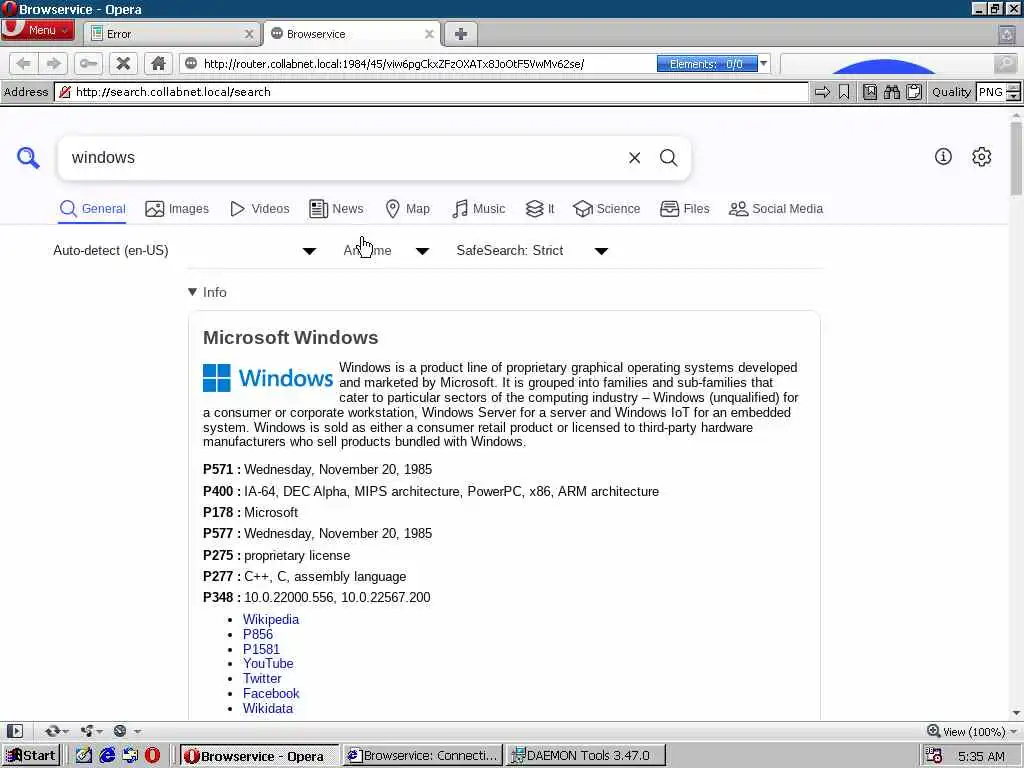Switch to Science category
Image resolution: width=1024 pixels, height=768 pixels.
tap(607, 209)
